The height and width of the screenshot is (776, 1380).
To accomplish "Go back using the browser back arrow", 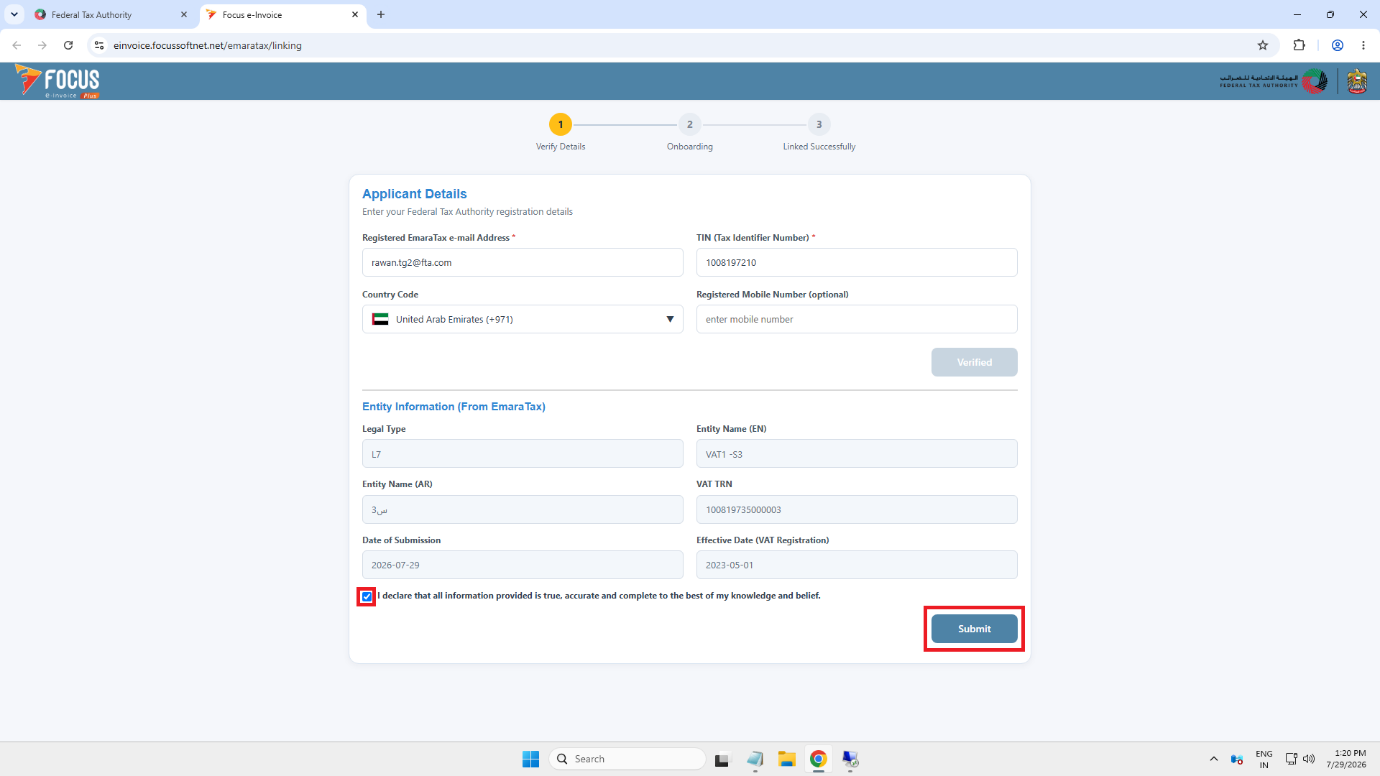I will (16, 45).
